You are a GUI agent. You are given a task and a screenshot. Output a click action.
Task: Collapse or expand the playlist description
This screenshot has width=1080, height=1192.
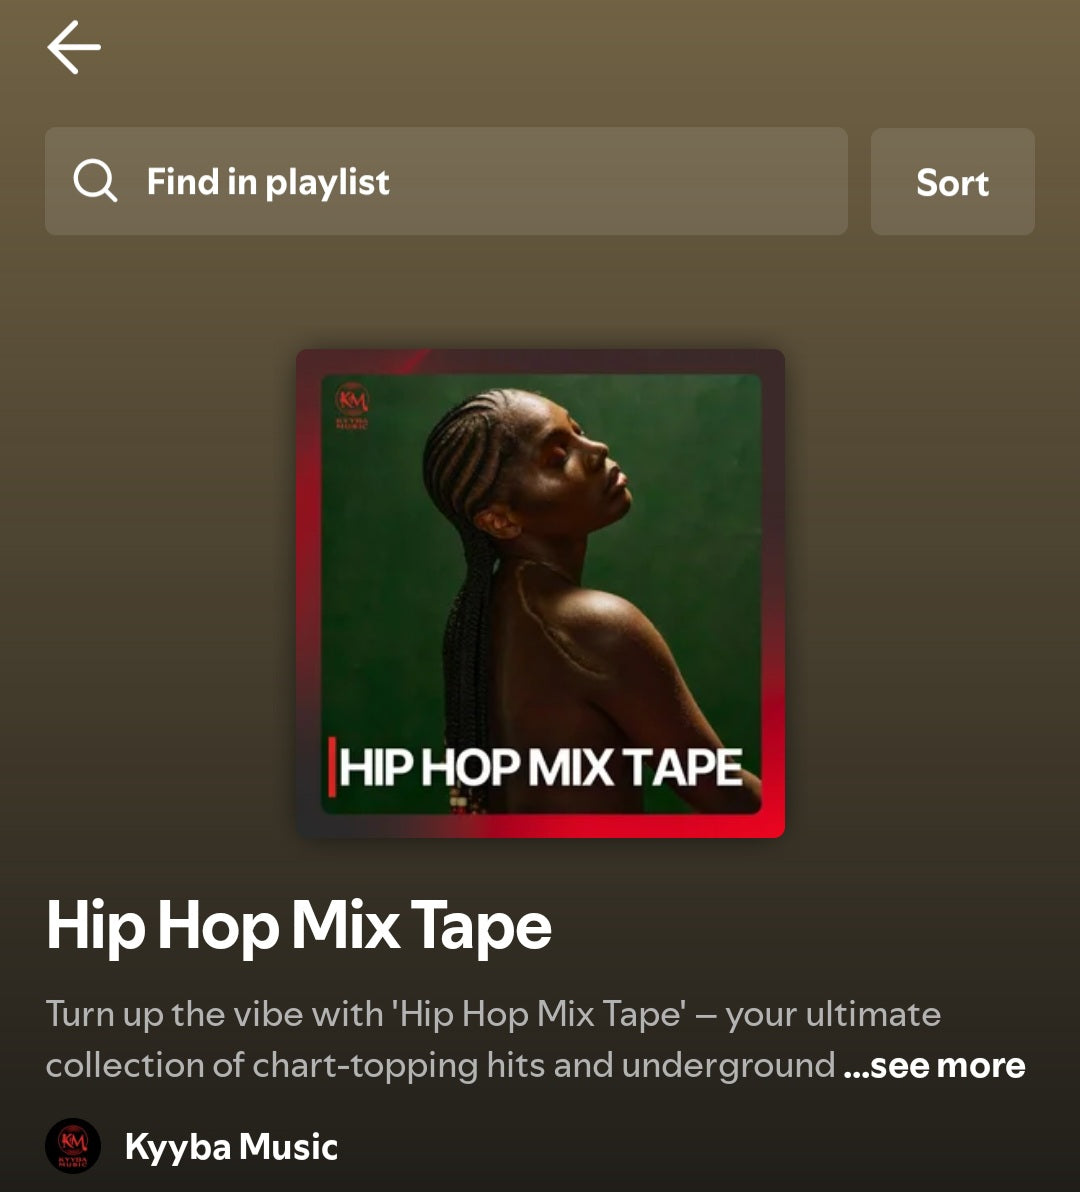click(936, 1065)
